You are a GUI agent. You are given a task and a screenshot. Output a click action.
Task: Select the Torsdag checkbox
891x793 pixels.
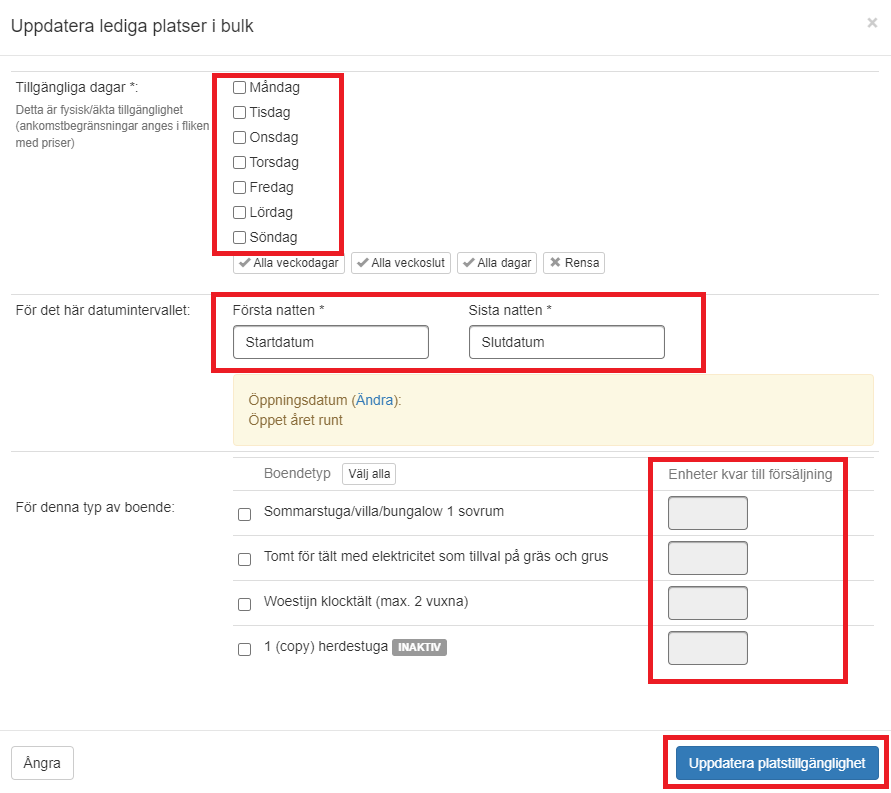pyautogui.click(x=240, y=163)
